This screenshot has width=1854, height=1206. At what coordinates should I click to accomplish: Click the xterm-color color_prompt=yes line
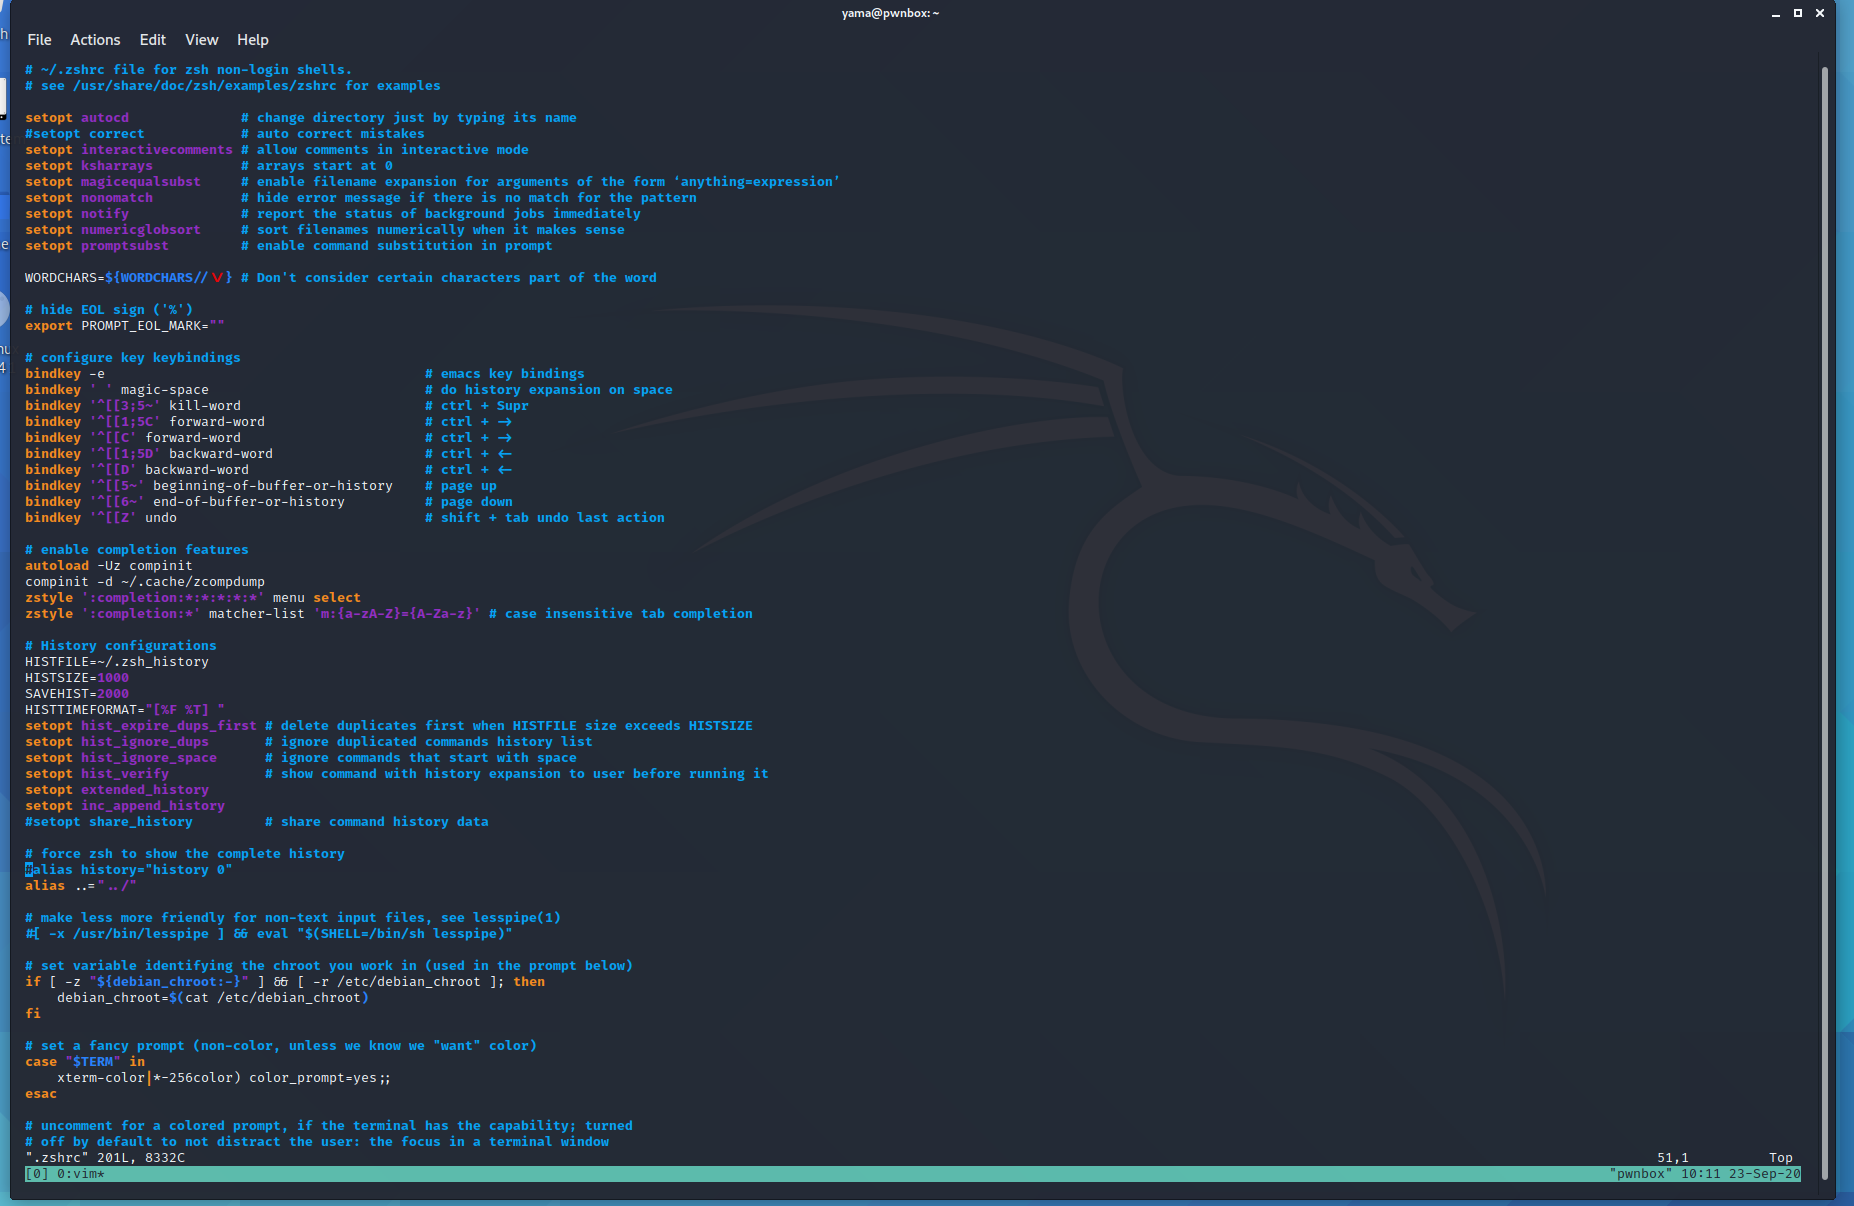[x=224, y=1078]
